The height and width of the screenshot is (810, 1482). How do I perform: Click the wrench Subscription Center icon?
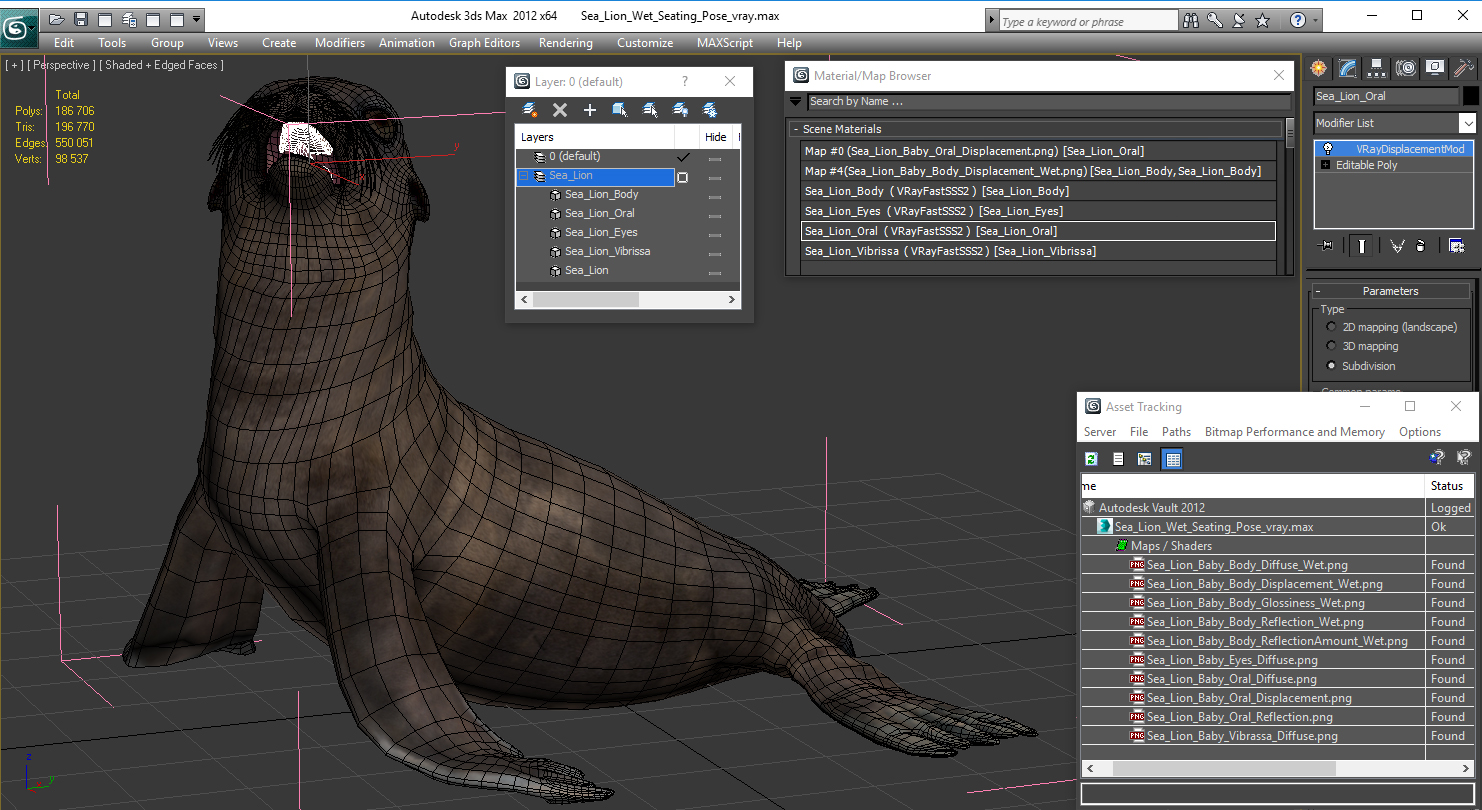tap(1214, 20)
